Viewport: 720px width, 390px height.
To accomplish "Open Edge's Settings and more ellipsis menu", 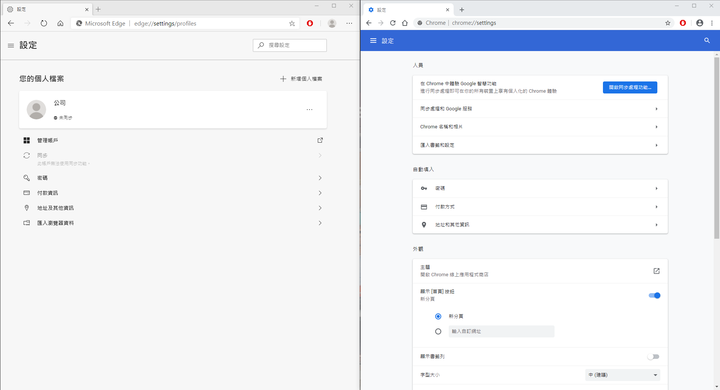I will (x=349, y=23).
